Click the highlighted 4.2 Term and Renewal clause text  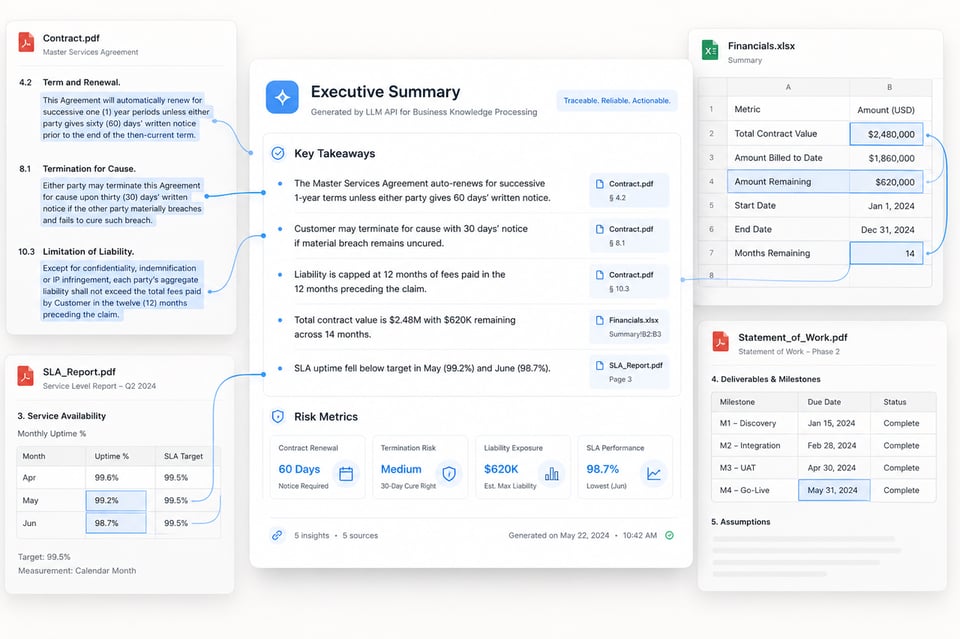click(126, 118)
